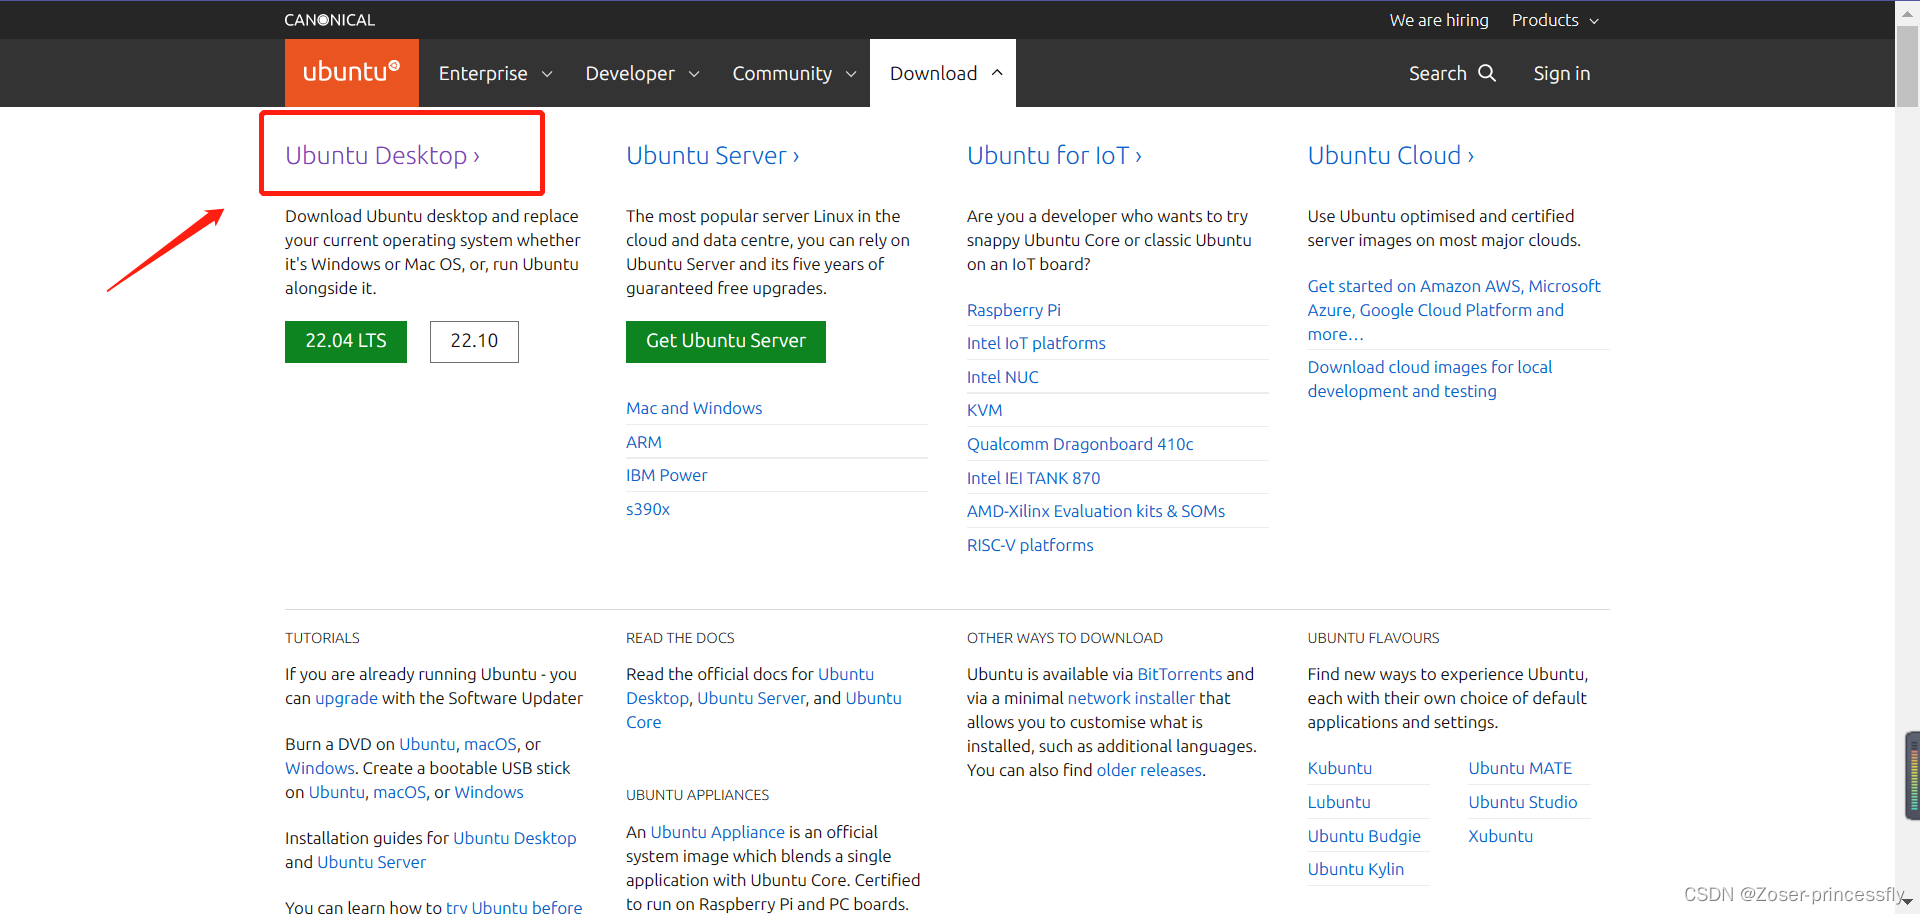Open the Lubuntu flavour link
Image resolution: width=1920 pixels, height=914 pixels.
coord(1339,802)
